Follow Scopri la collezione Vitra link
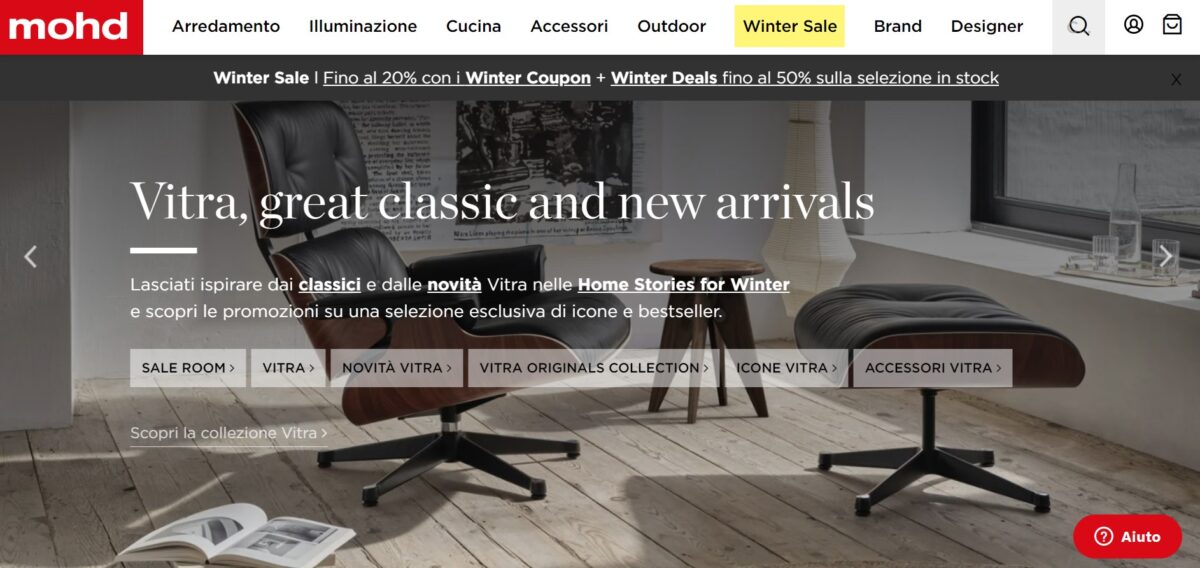The width and height of the screenshot is (1200, 568). tap(228, 433)
